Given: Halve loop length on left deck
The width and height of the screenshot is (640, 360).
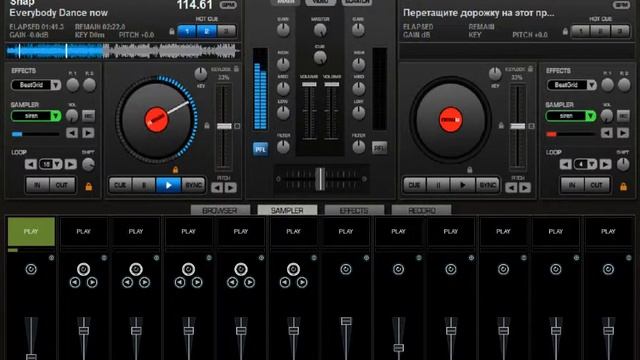Looking at the screenshot, I should (31, 164).
